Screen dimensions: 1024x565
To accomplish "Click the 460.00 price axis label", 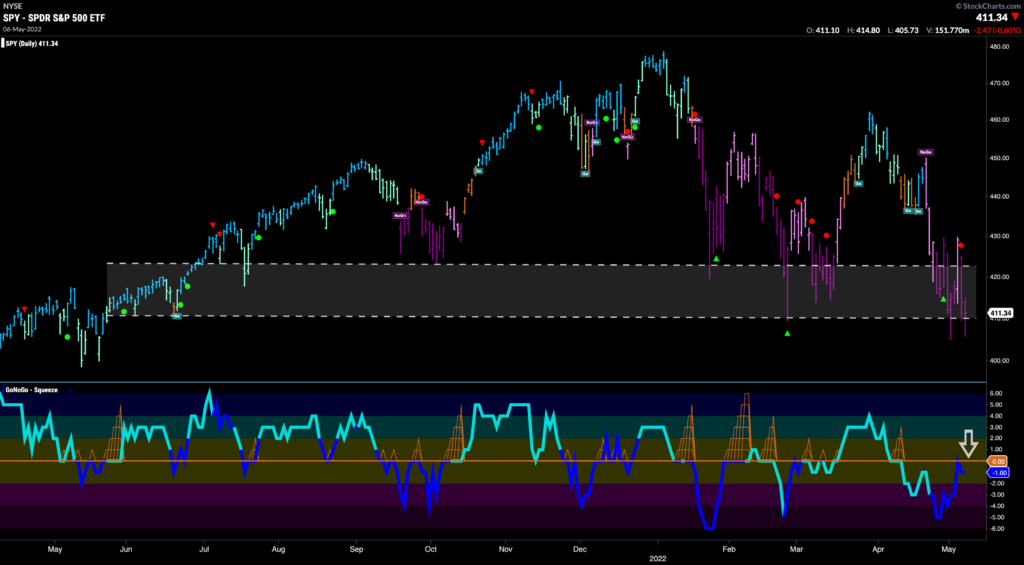I will click(999, 120).
